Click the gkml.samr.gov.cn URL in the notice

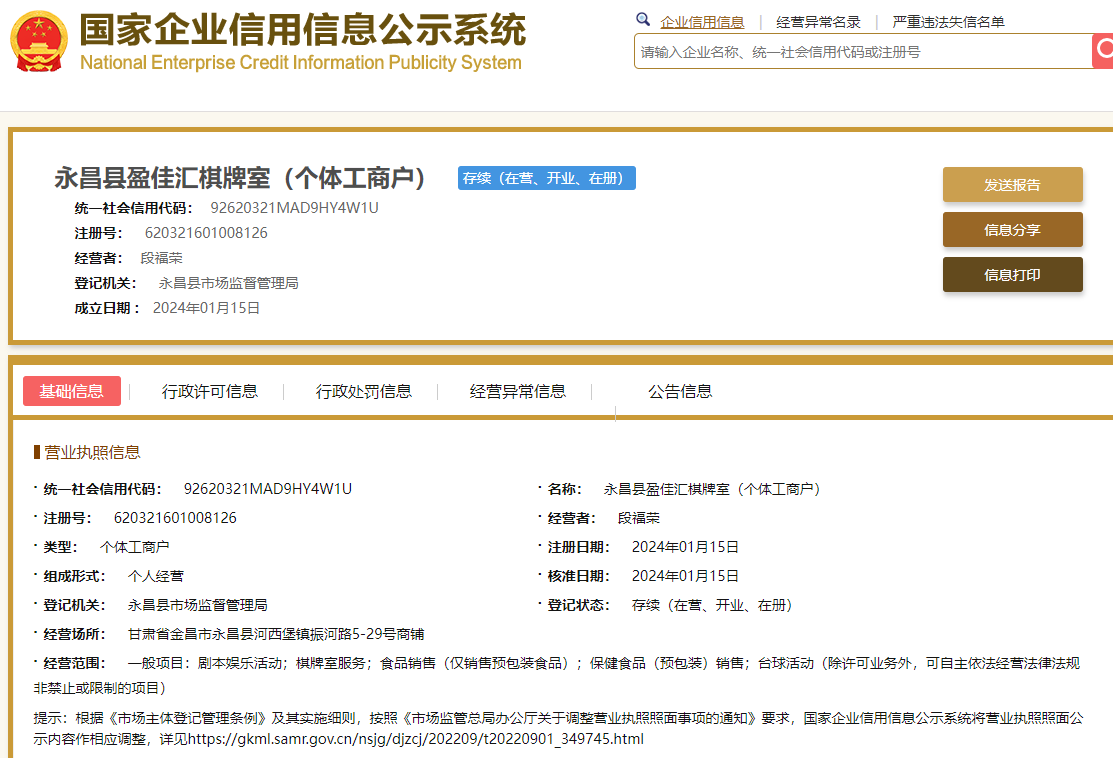coord(416,739)
